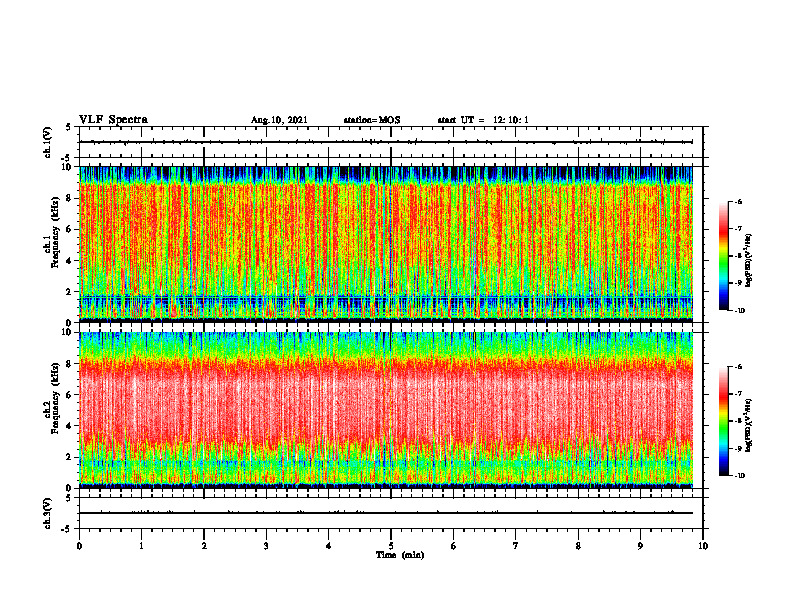Select the "station=MOS" header text
Viewport: 792px width, 612px height.
click(x=372, y=120)
